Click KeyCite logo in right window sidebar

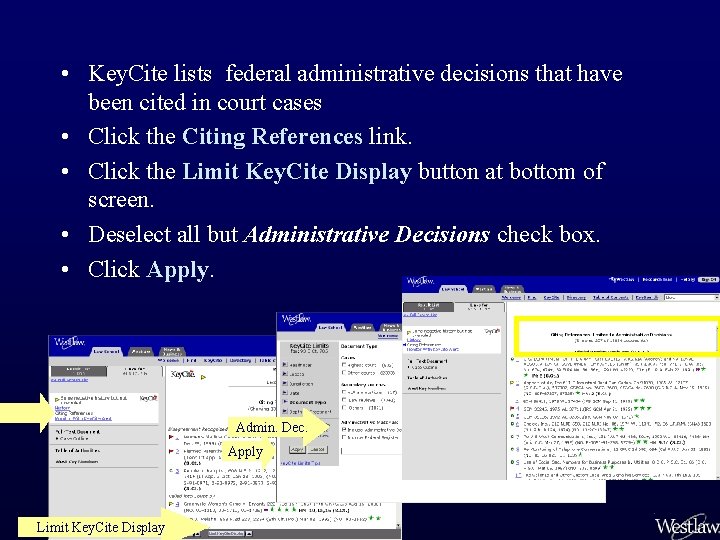[492, 331]
